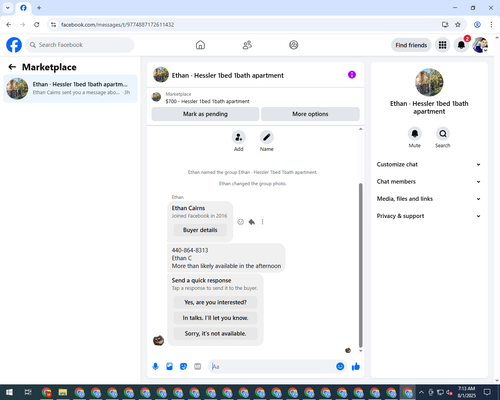Open the emoji picker in message box

point(340,367)
